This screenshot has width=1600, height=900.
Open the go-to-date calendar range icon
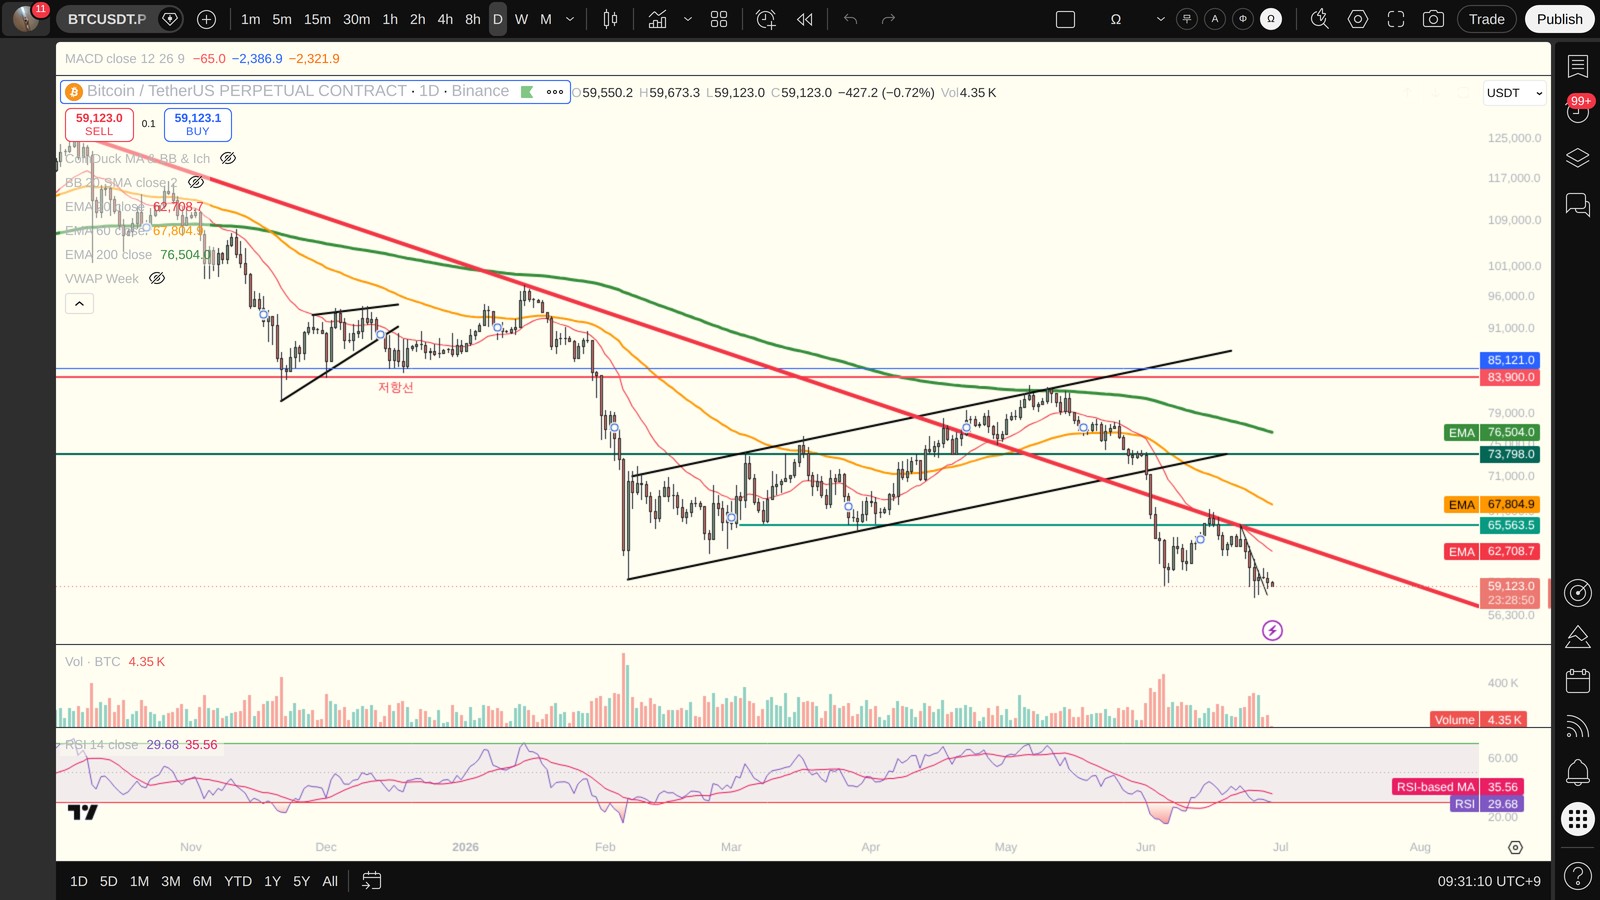371,881
